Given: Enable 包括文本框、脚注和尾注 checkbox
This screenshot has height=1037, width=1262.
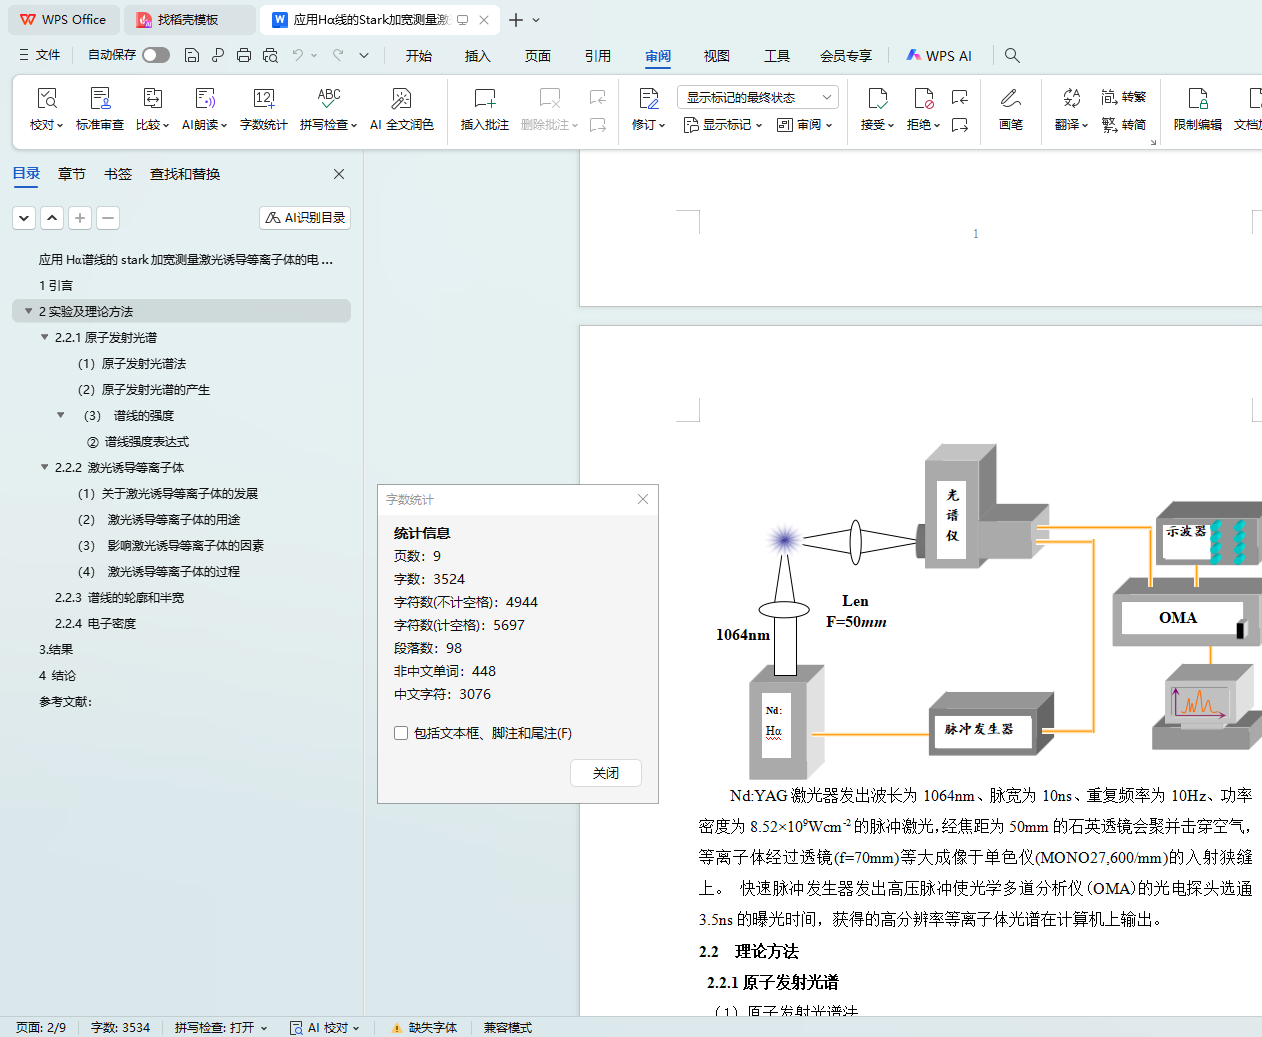Looking at the screenshot, I should pos(401,733).
